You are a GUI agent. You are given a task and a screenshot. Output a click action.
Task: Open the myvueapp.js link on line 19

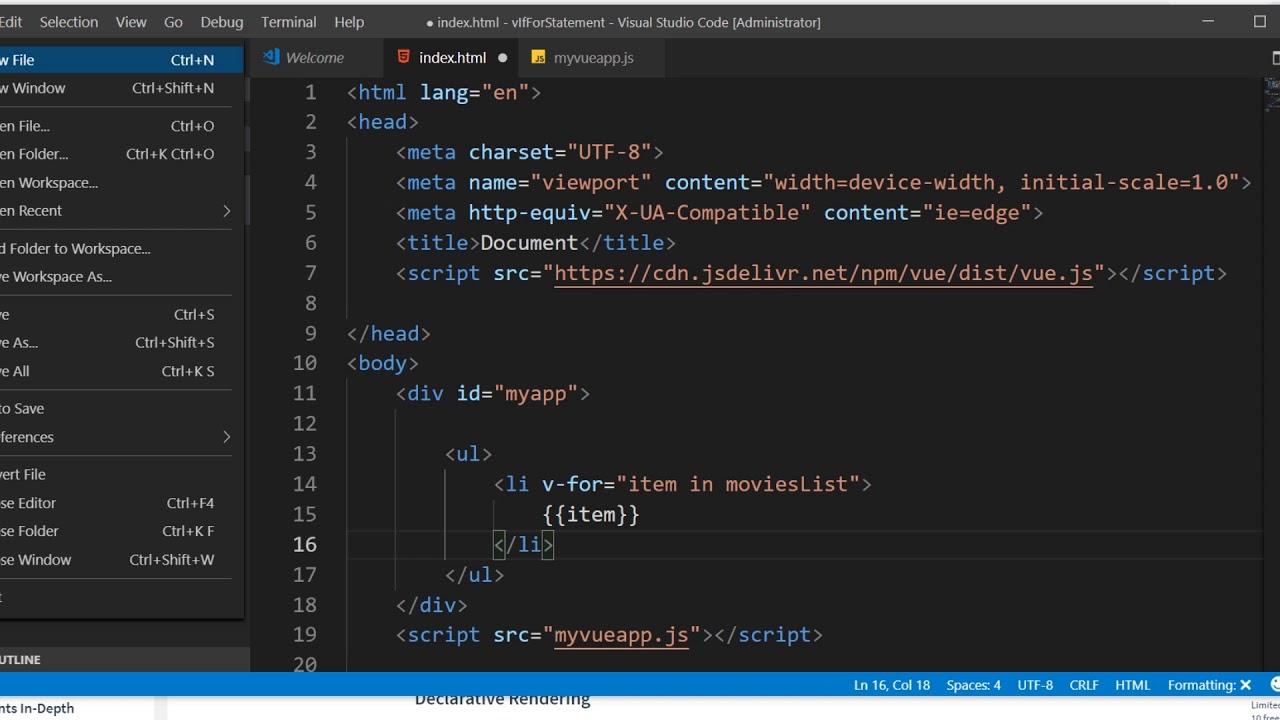pyautogui.click(x=621, y=635)
